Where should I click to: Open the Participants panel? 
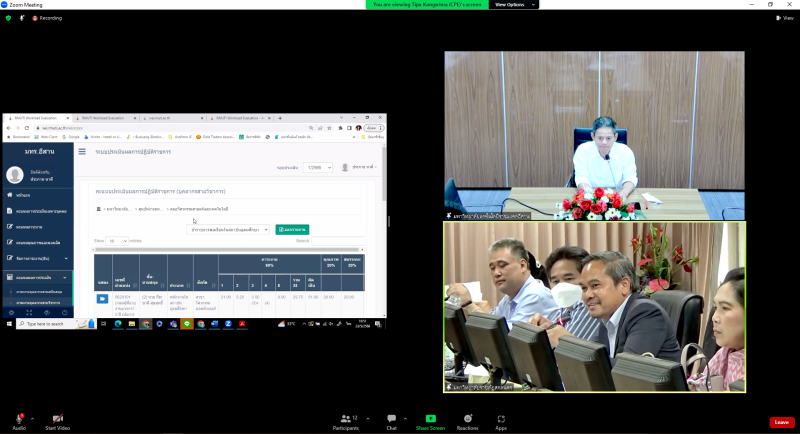pyautogui.click(x=348, y=420)
